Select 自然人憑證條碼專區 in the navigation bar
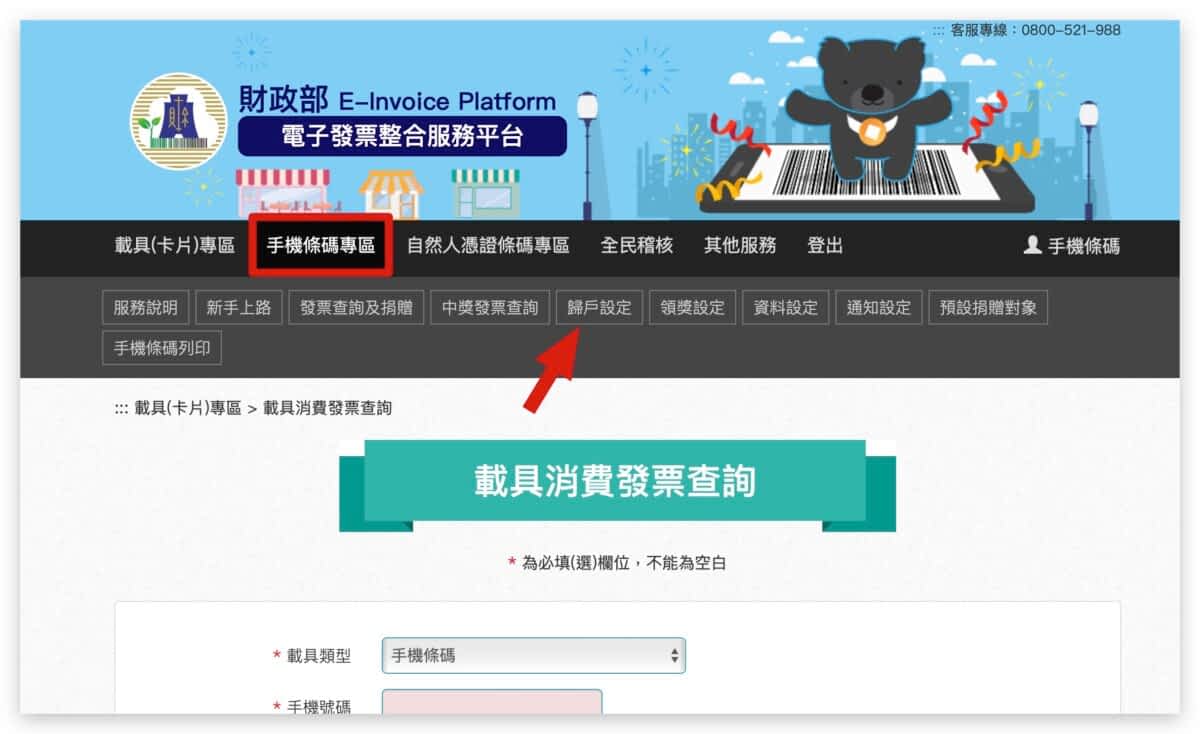Viewport: 1200px width, 734px height. coord(488,246)
